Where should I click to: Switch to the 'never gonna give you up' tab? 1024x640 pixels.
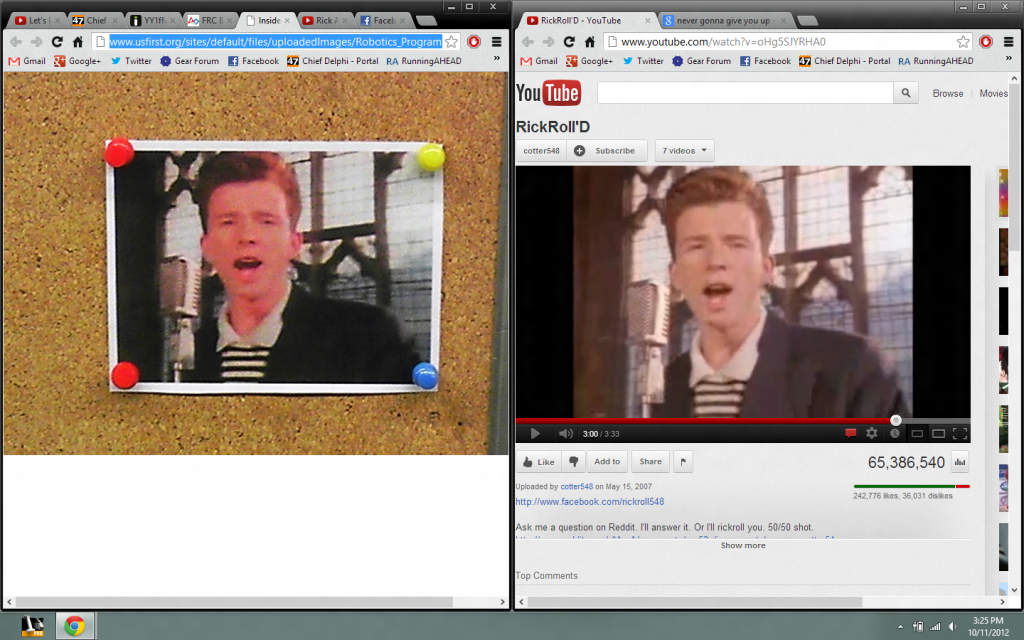point(721,20)
